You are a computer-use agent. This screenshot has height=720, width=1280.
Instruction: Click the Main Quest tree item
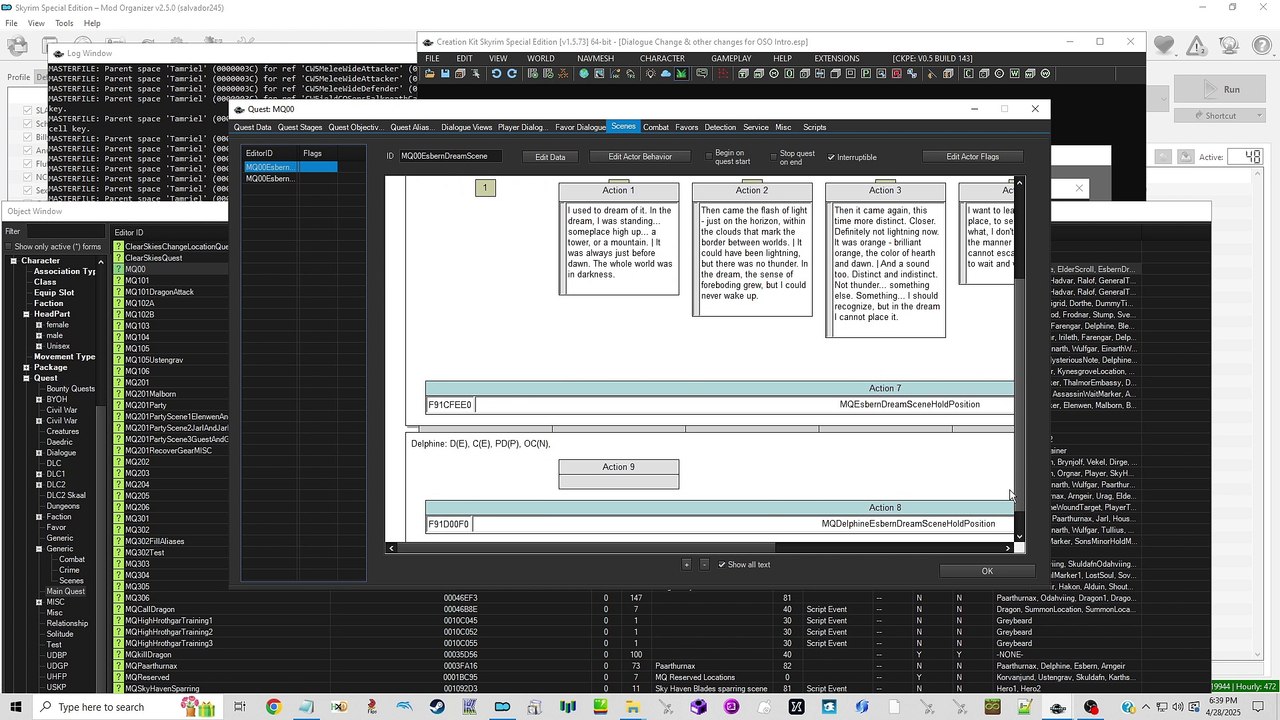(65, 591)
